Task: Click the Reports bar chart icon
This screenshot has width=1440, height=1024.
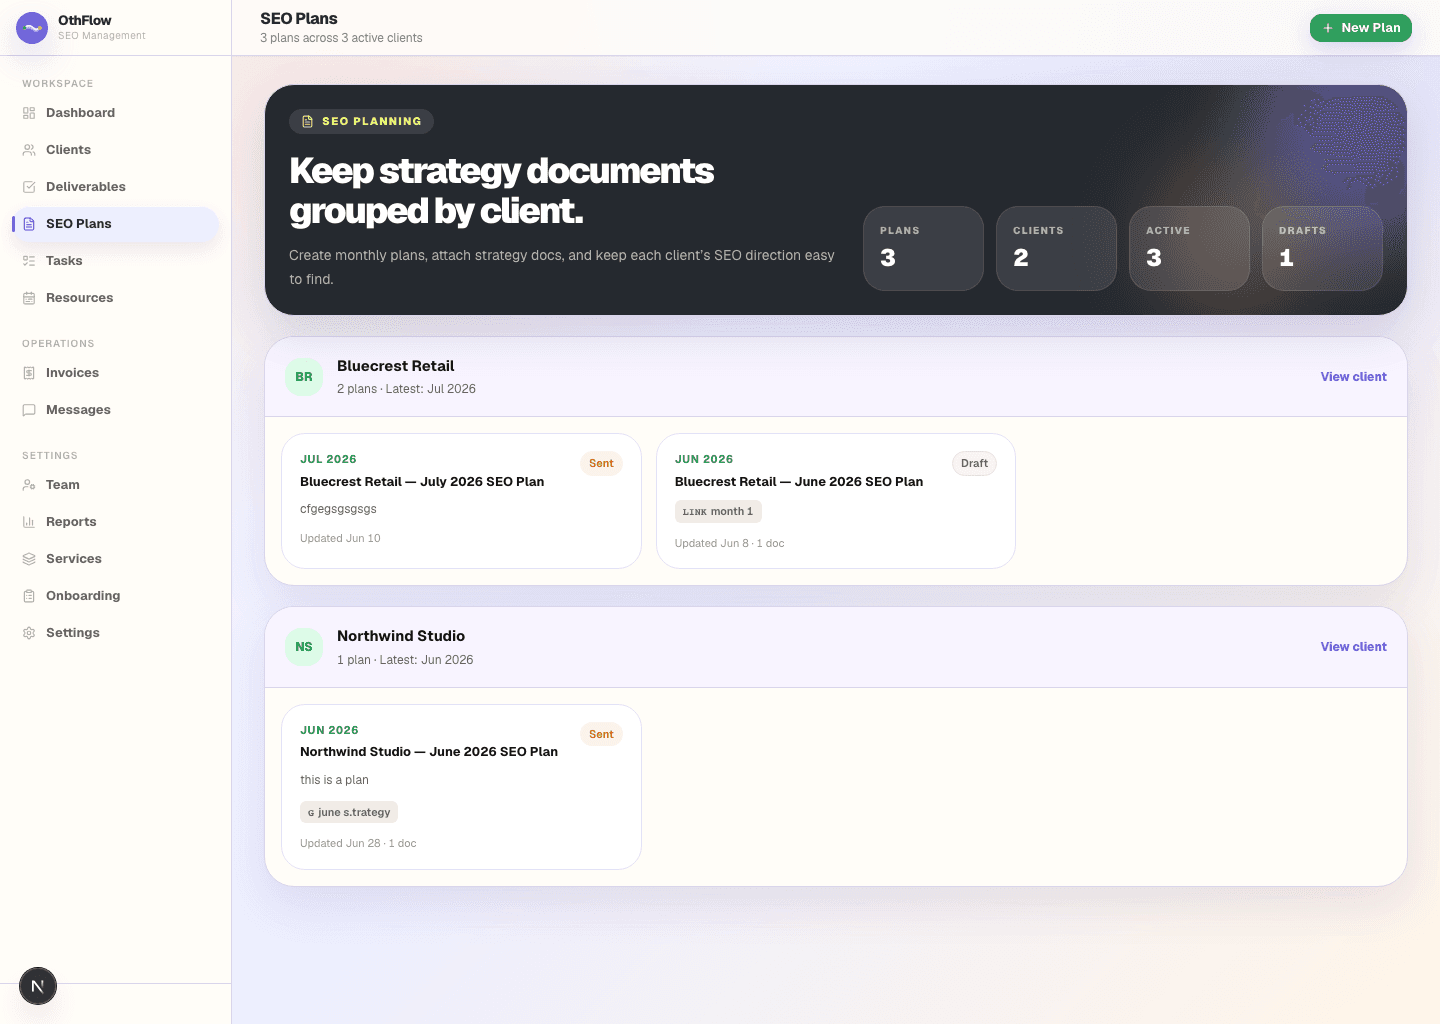Action: (x=29, y=522)
